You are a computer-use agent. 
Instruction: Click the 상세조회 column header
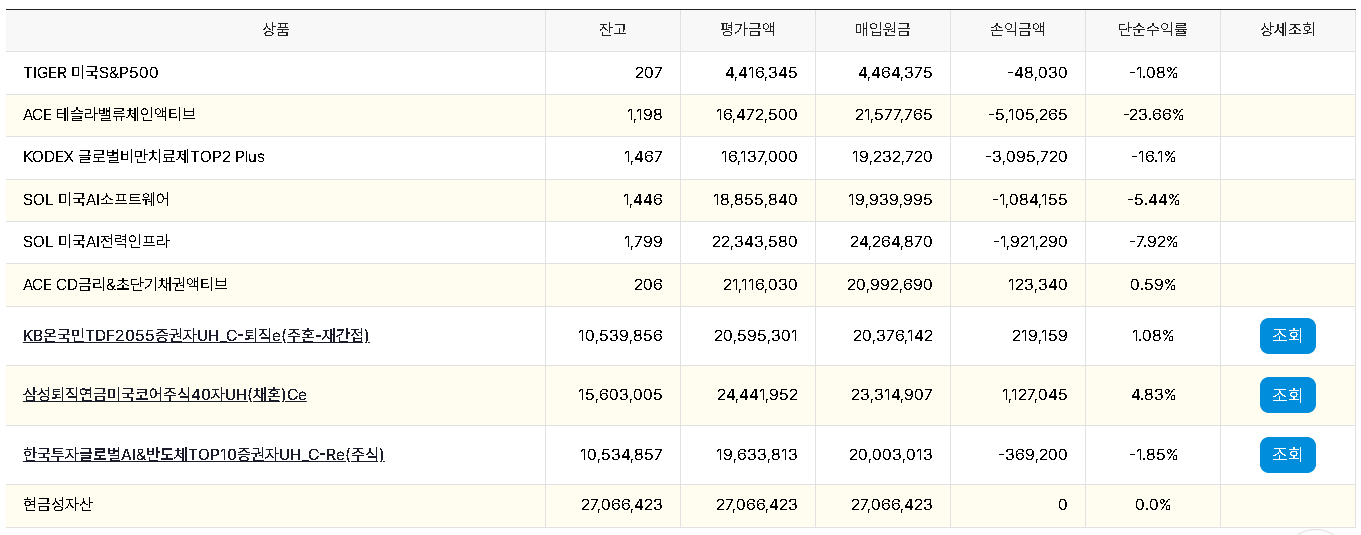(1287, 30)
